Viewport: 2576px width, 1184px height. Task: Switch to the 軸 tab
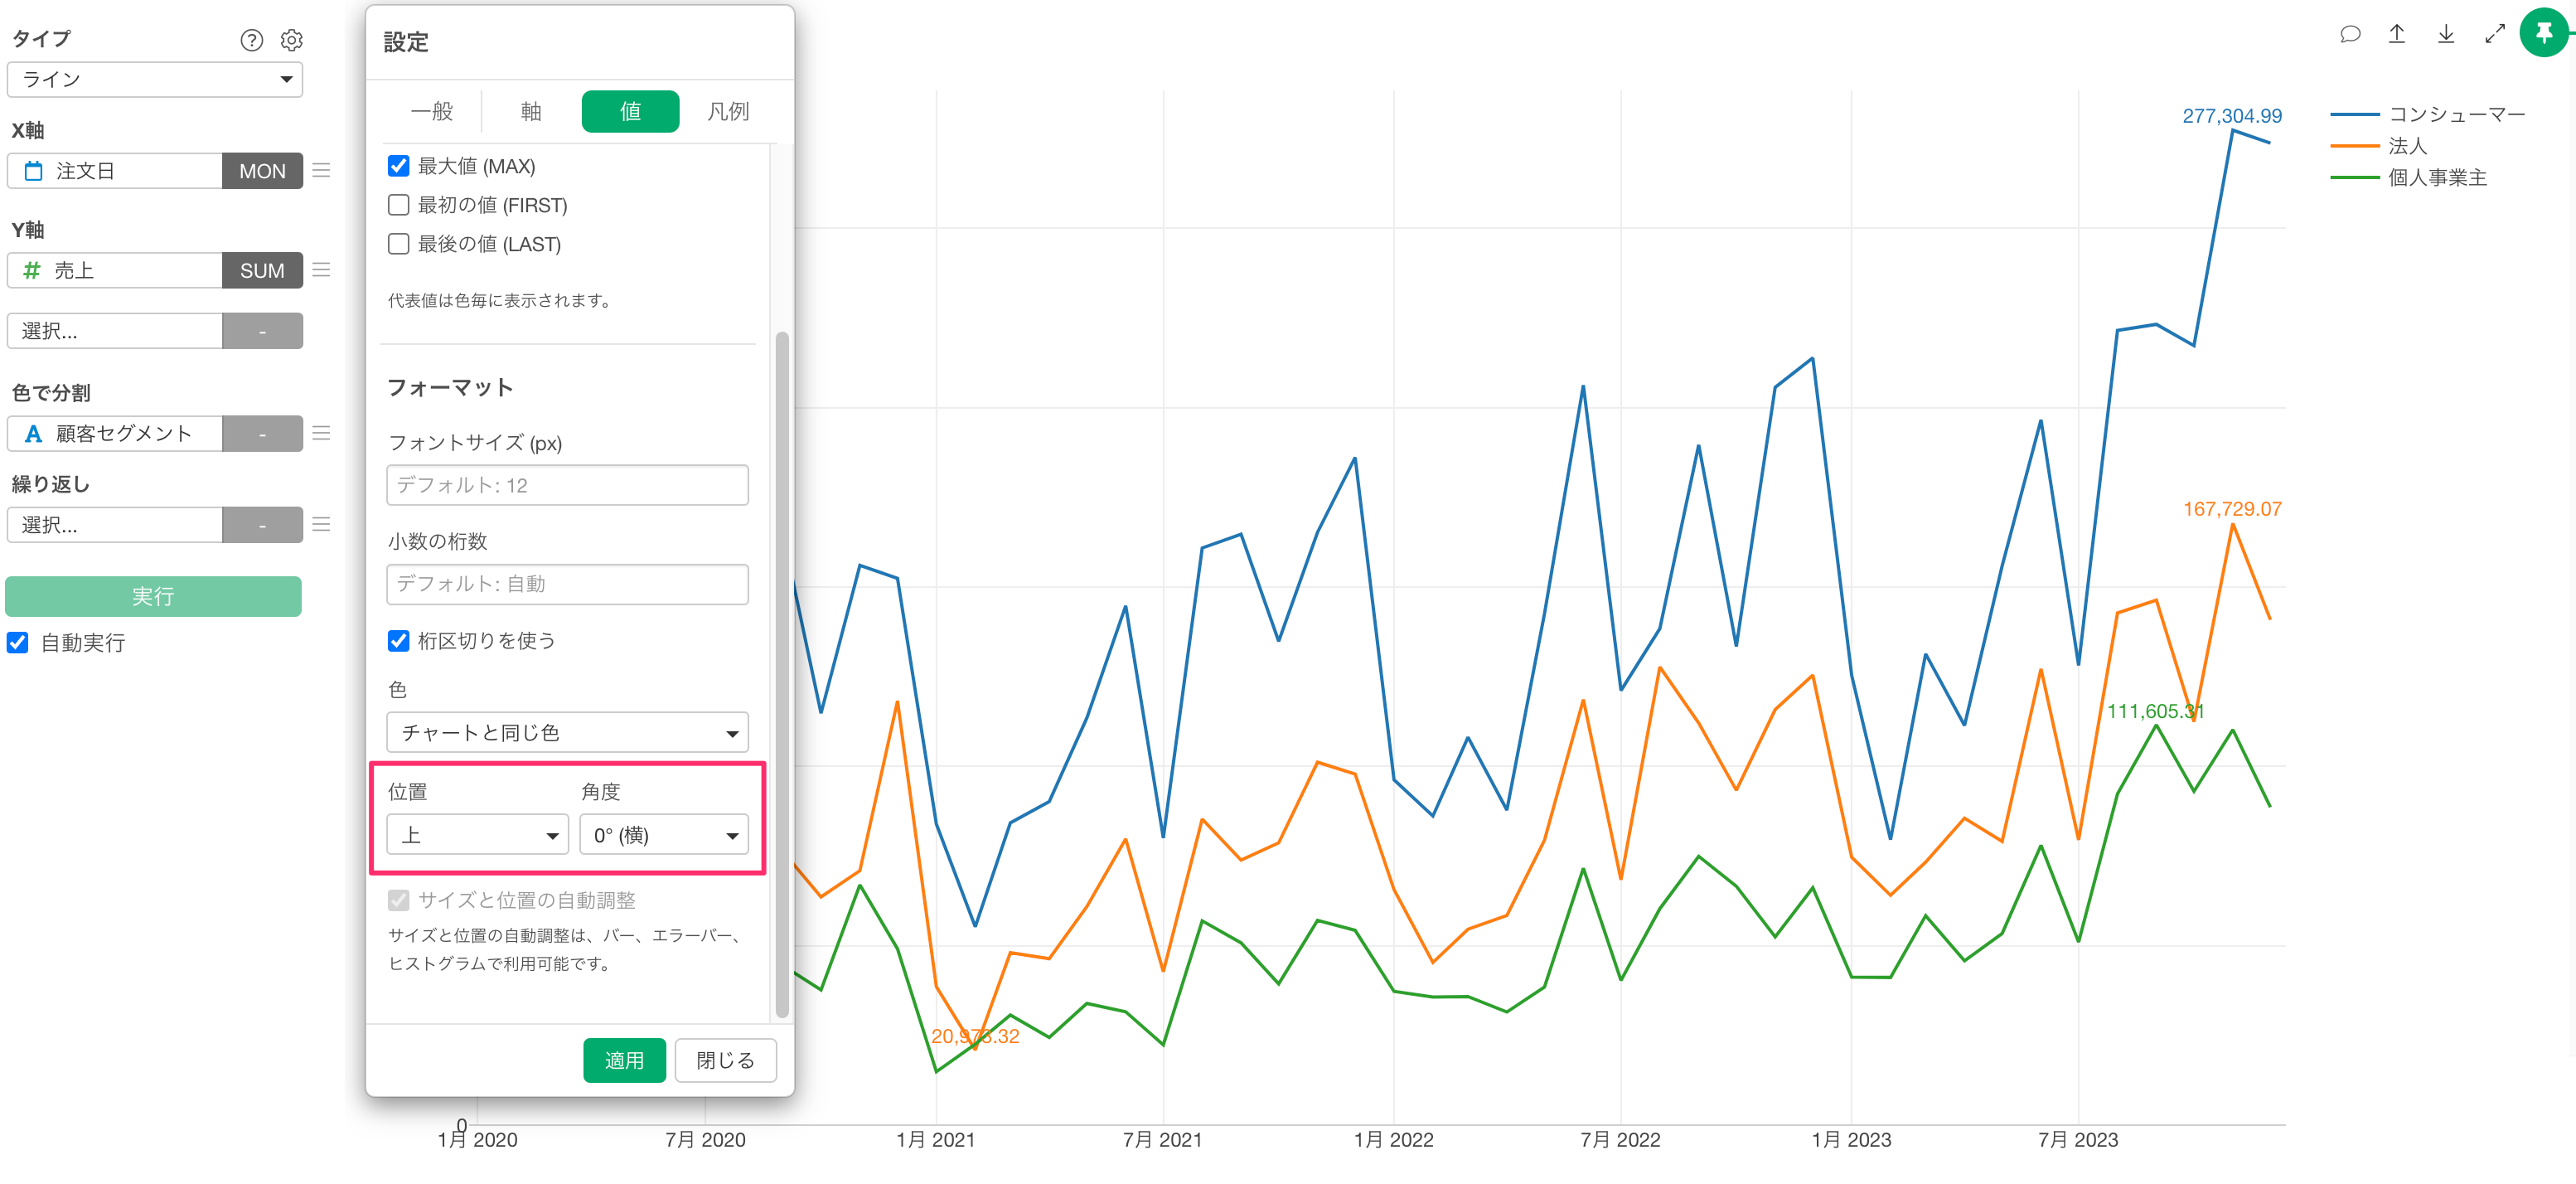point(531,111)
